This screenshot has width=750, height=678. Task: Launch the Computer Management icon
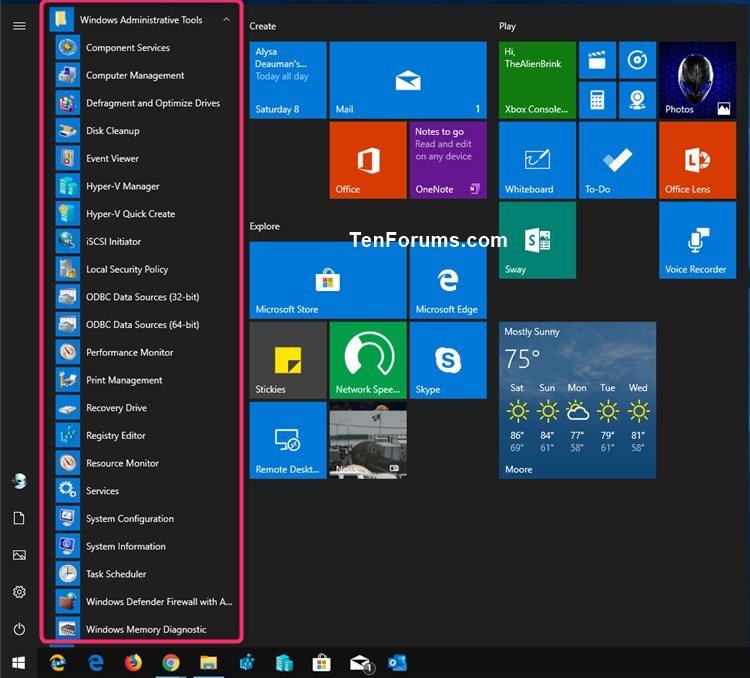67,75
